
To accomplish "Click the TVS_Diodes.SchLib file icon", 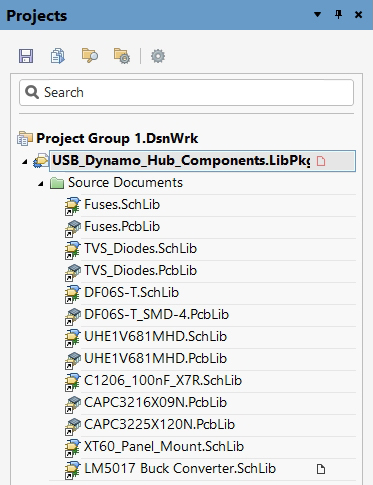I will click(x=73, y=249).
